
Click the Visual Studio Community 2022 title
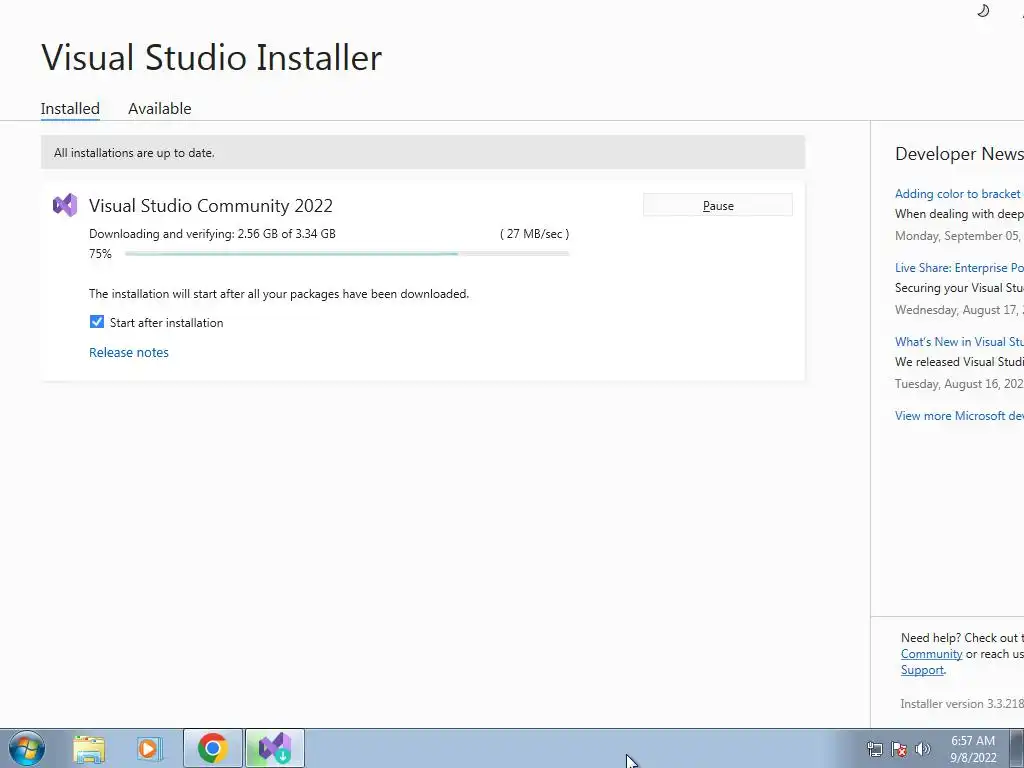211,205
